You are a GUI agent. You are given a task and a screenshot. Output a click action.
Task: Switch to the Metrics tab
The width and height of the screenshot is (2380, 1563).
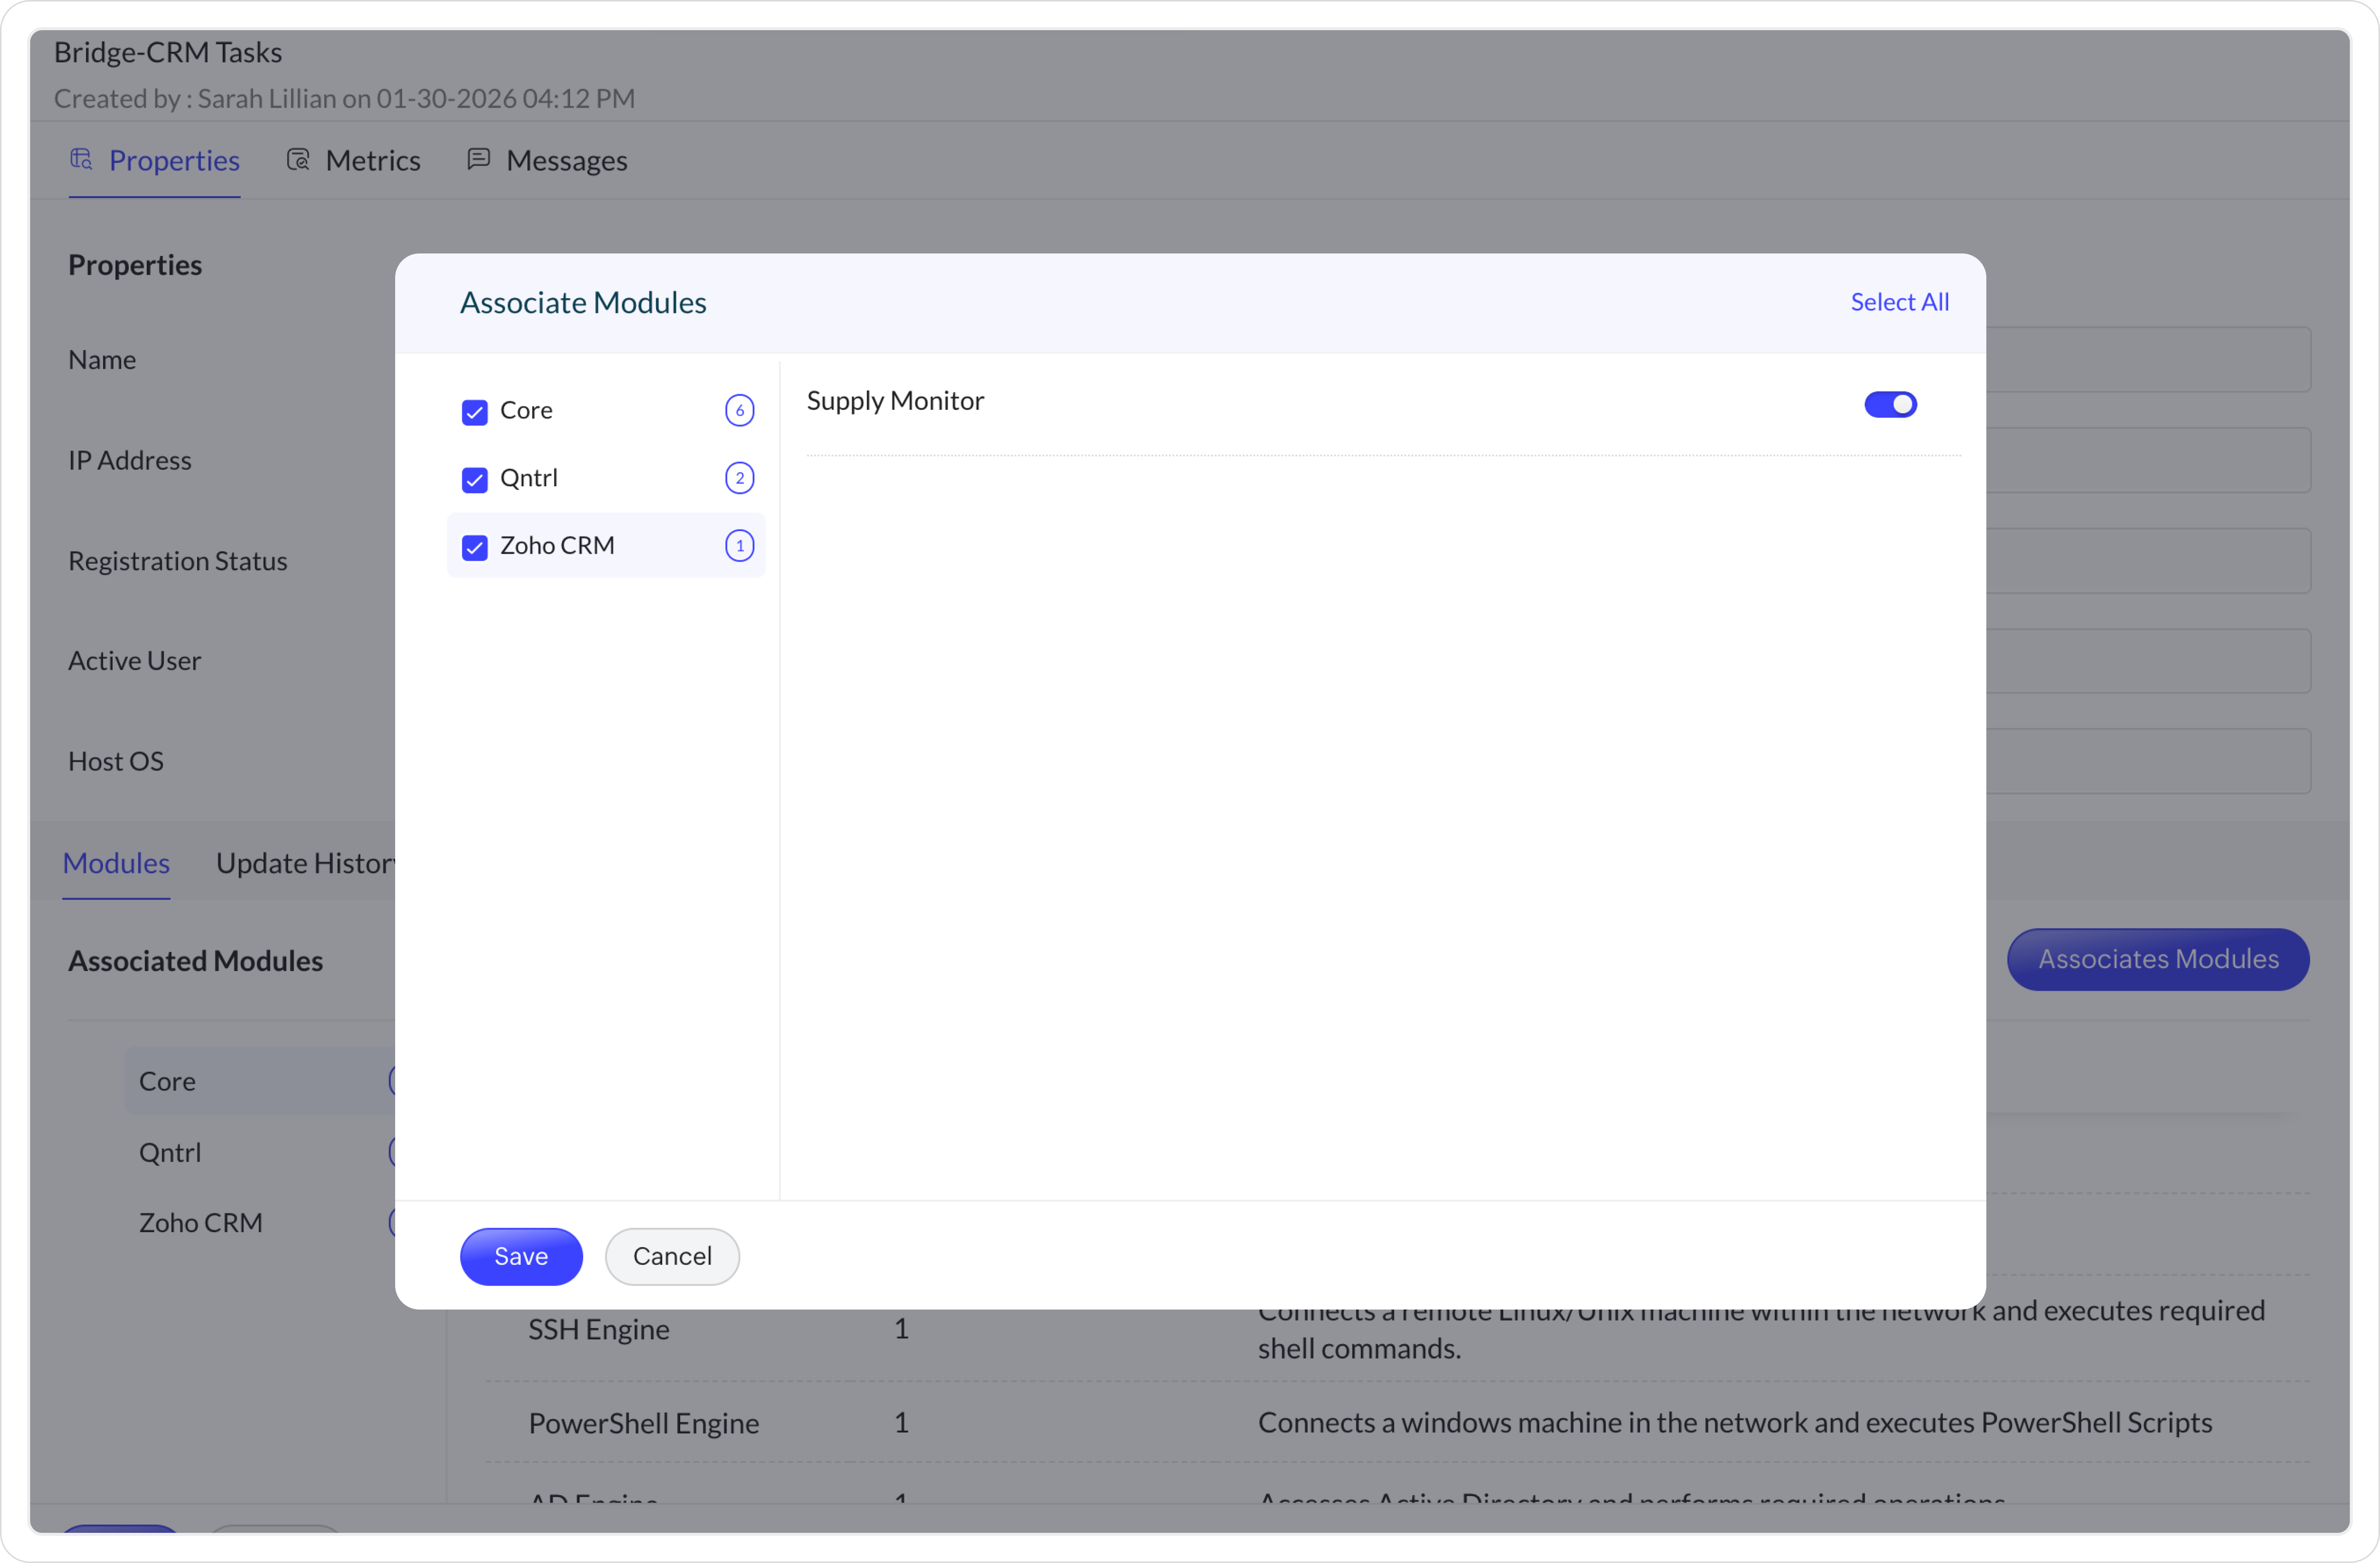(x=372, y=161)
